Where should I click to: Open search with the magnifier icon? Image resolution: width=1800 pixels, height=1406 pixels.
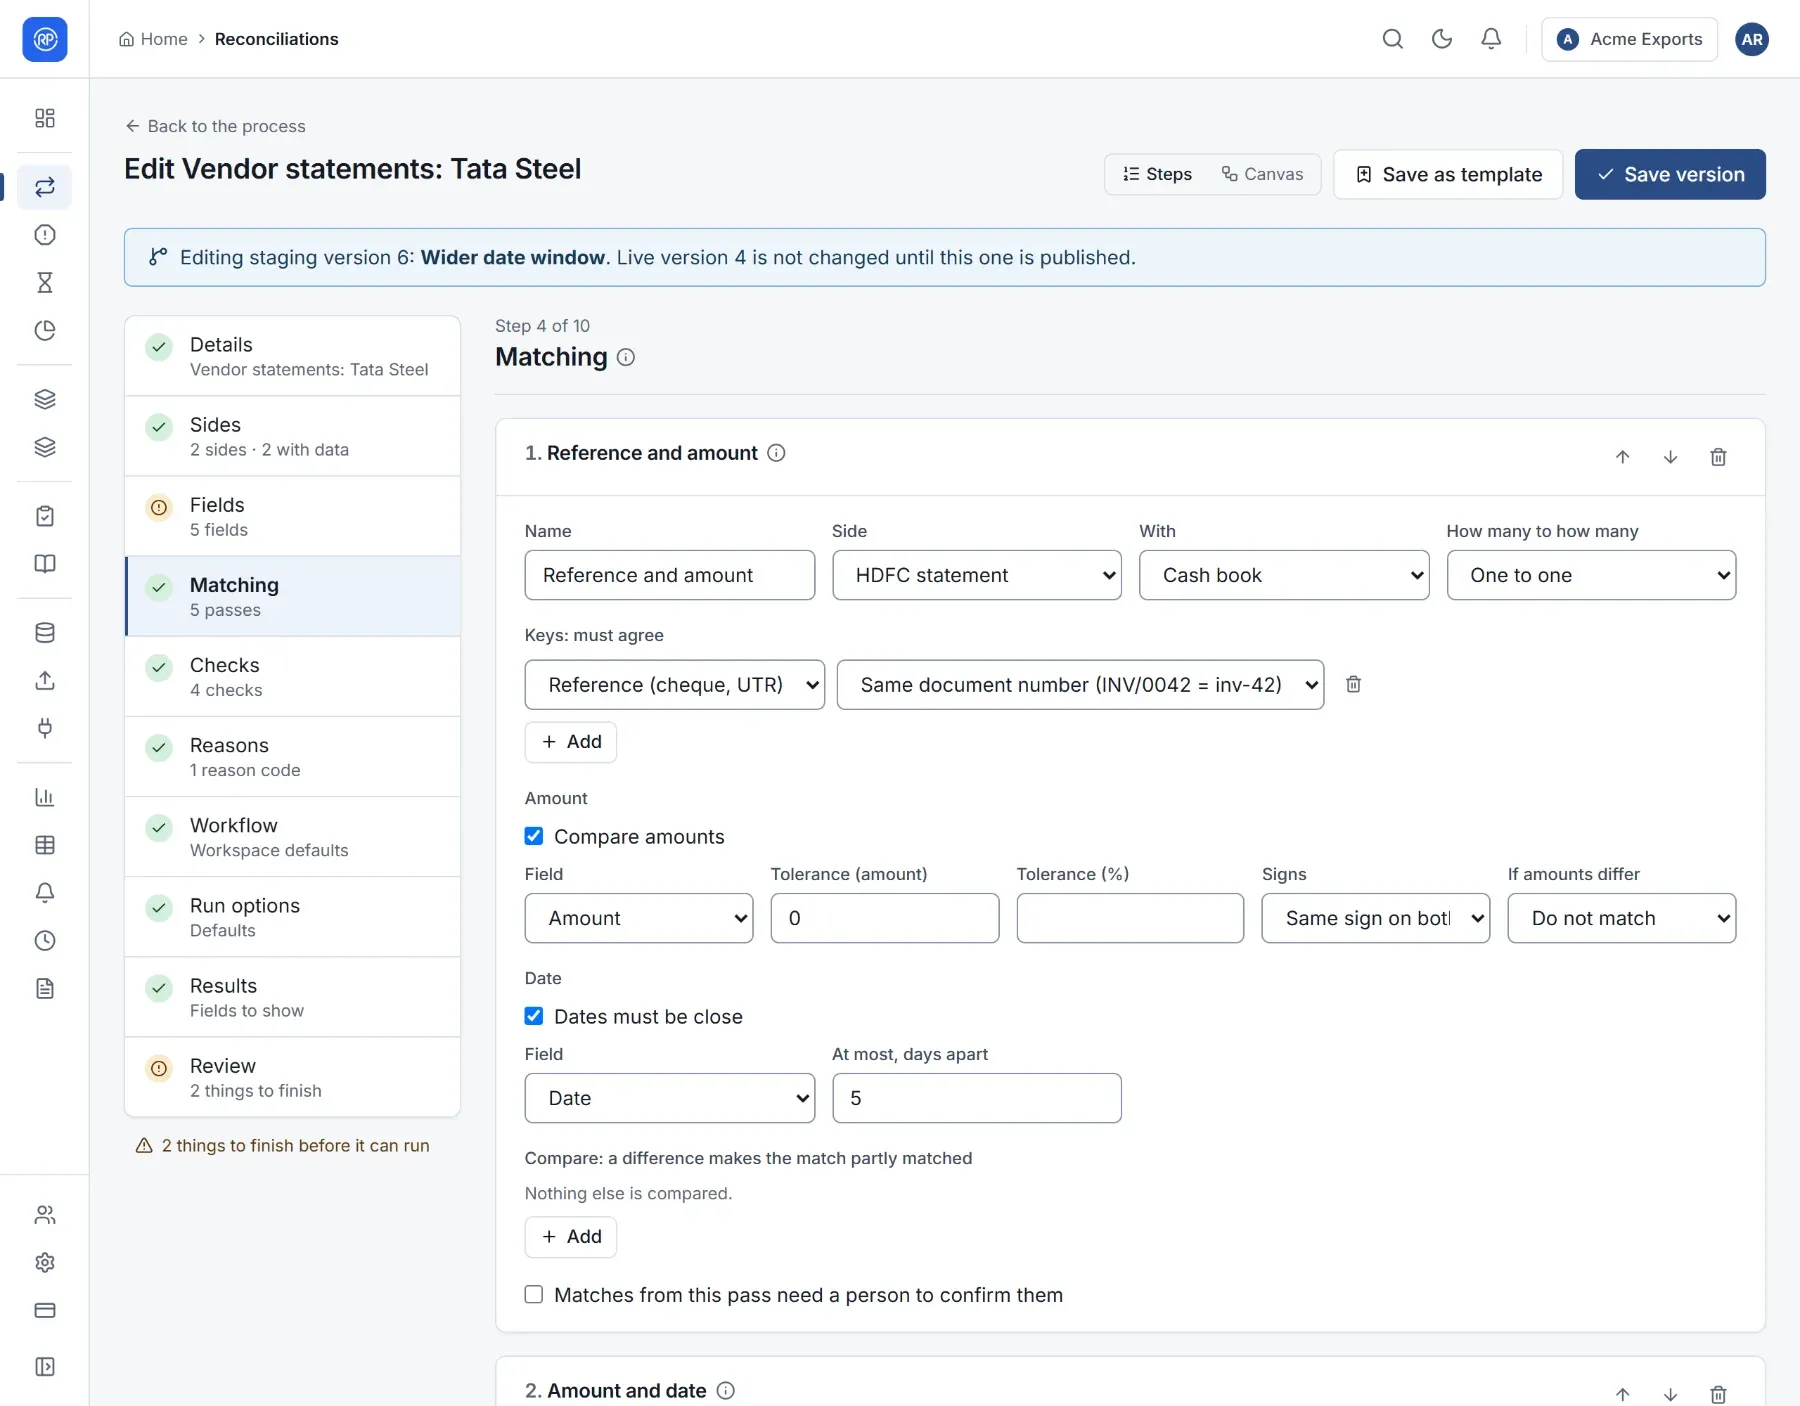(x=1392, y=39)
